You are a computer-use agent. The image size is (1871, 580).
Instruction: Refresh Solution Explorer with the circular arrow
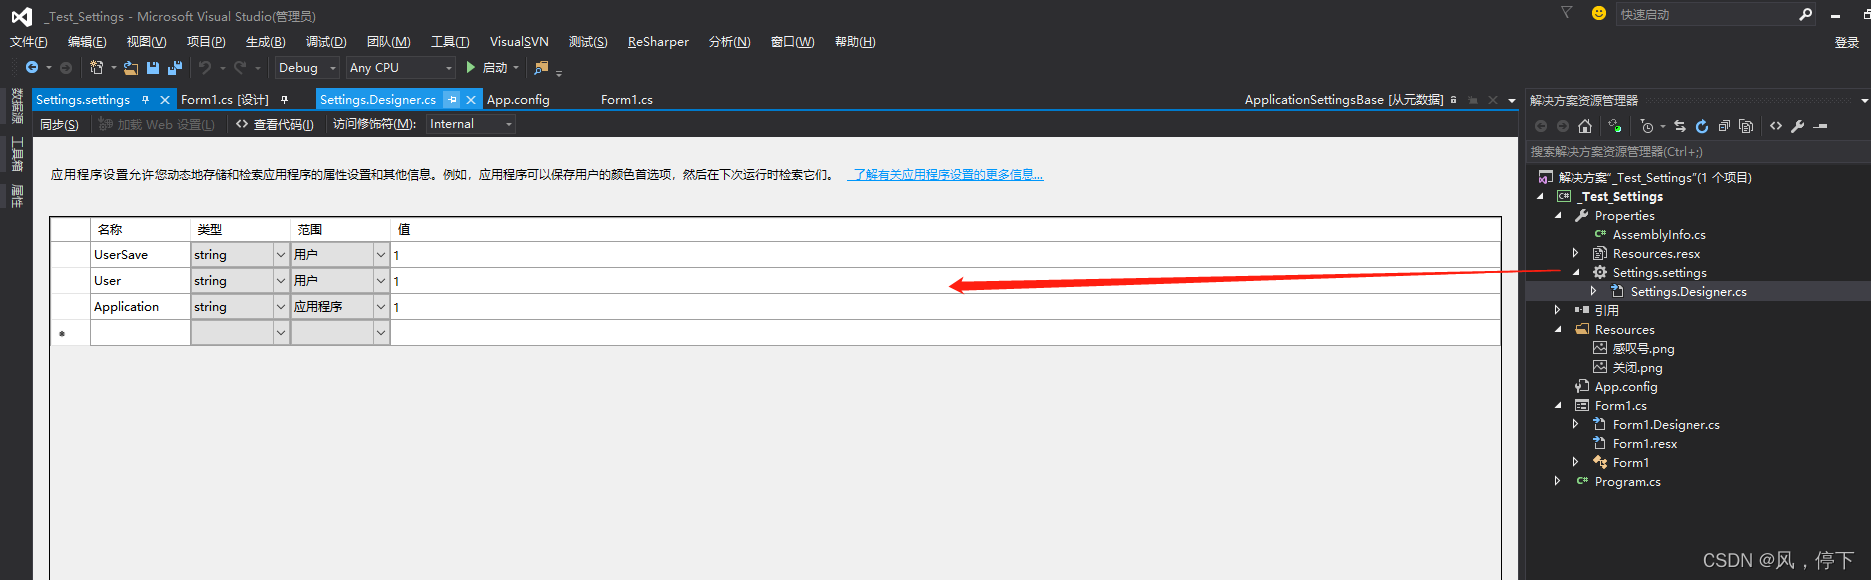tap(1702, 126)
